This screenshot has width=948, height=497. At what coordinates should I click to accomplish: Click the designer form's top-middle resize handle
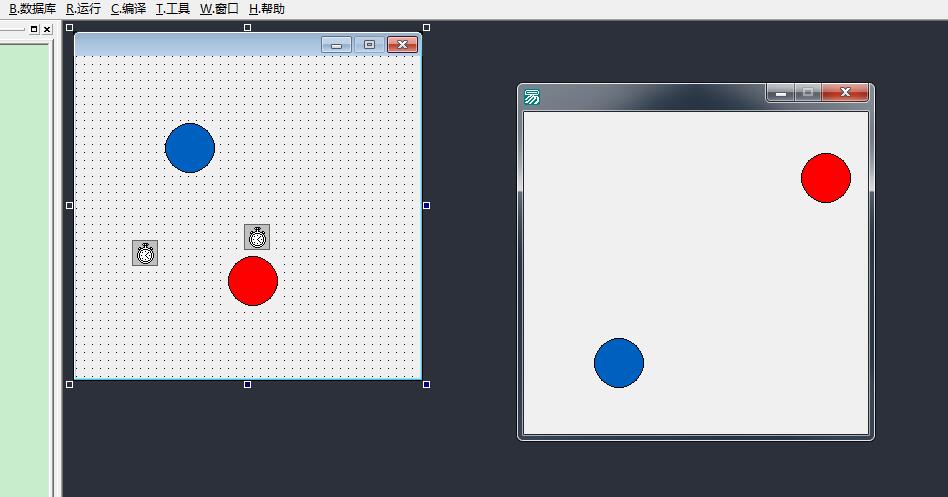click(247, 27)
